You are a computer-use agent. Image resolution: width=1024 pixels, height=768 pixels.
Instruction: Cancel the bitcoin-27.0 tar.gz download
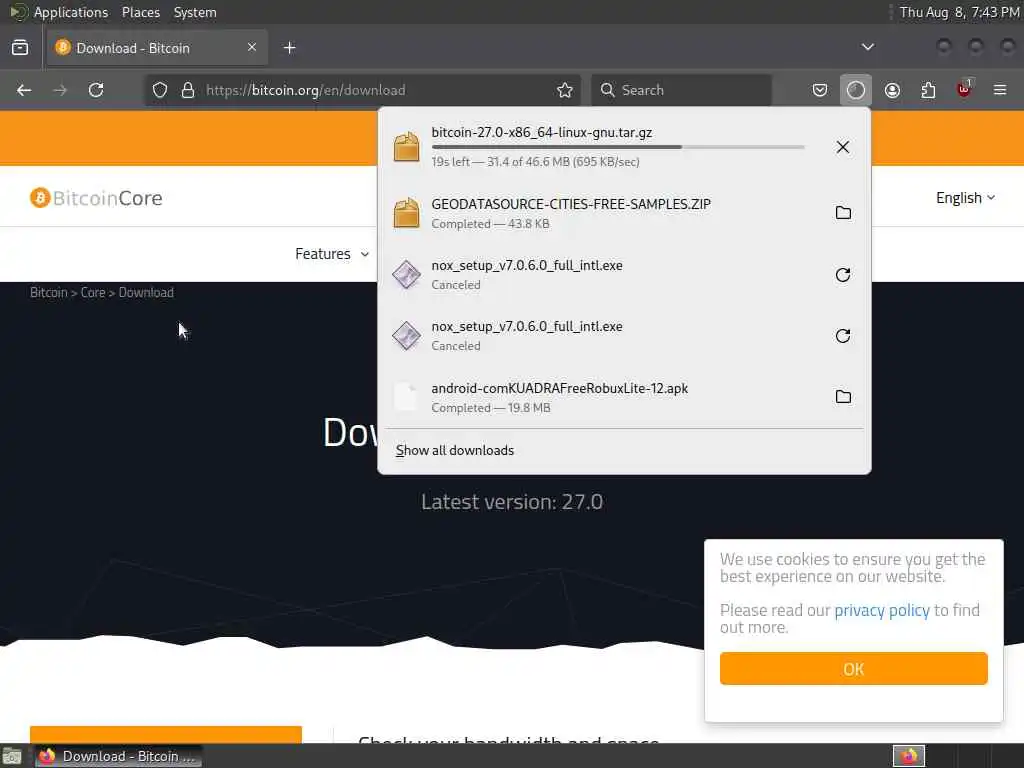[x=842, y=147]
